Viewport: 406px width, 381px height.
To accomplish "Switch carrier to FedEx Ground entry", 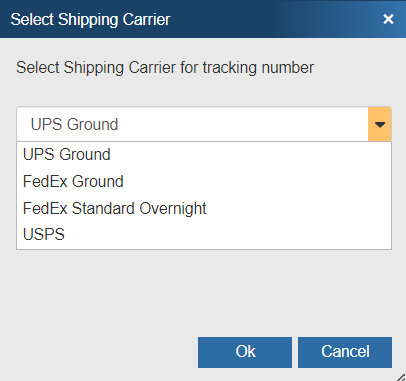I will [204, 182].
